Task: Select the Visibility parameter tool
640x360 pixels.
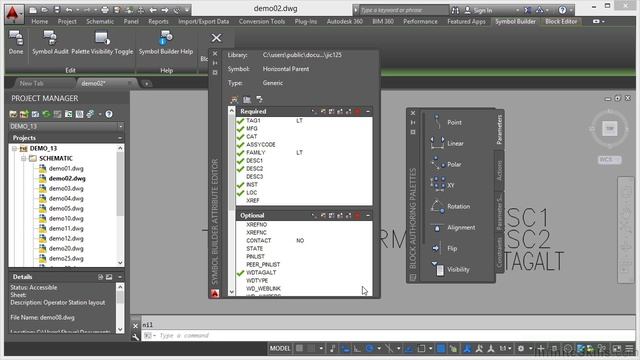Action: (x=450, y=269)
